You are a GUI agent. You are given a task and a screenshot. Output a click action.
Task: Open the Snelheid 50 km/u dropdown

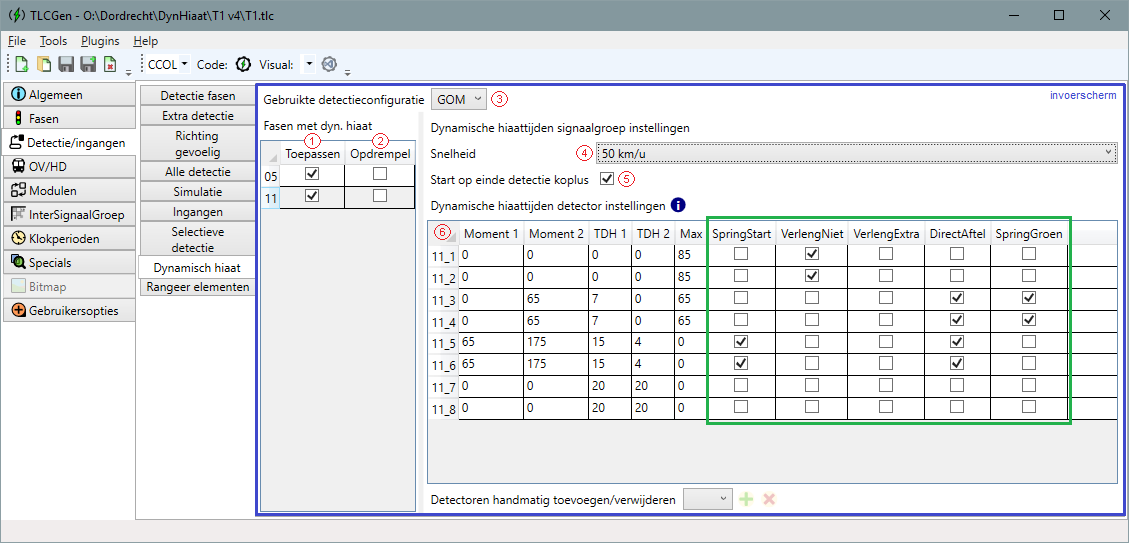click(x=855, y=153)
